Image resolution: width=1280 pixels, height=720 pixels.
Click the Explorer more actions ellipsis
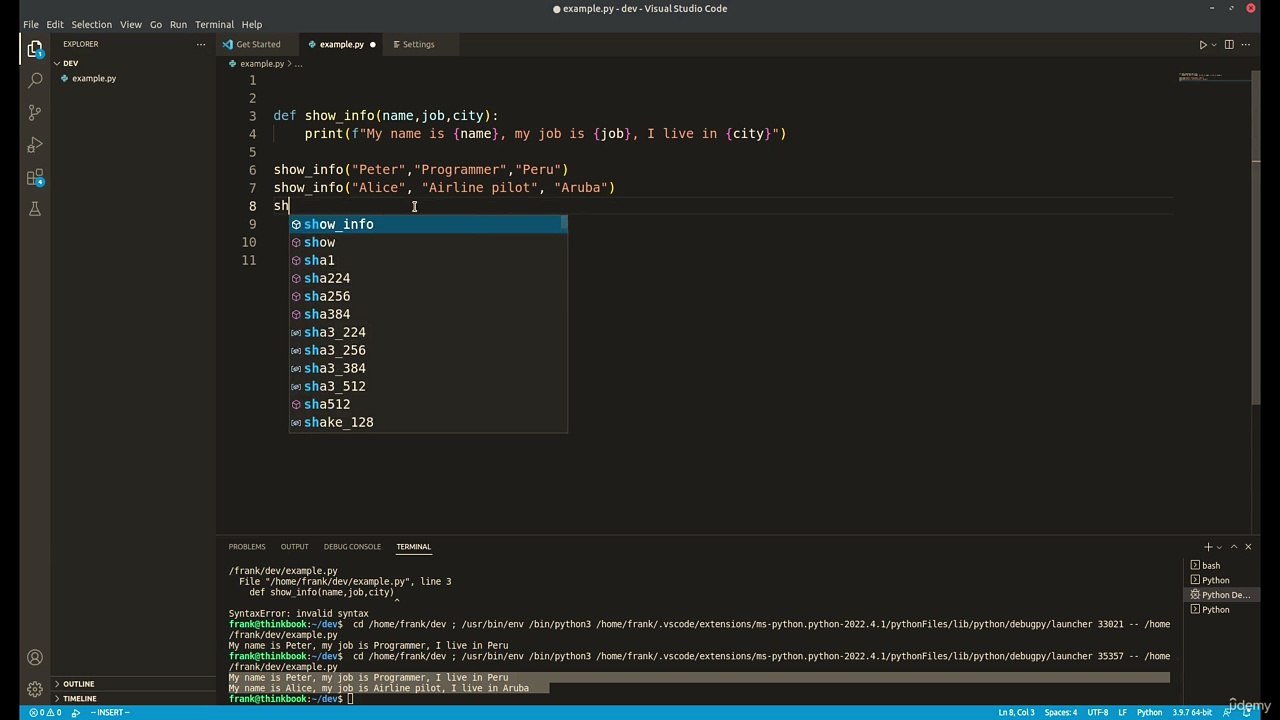click(201, 44)
